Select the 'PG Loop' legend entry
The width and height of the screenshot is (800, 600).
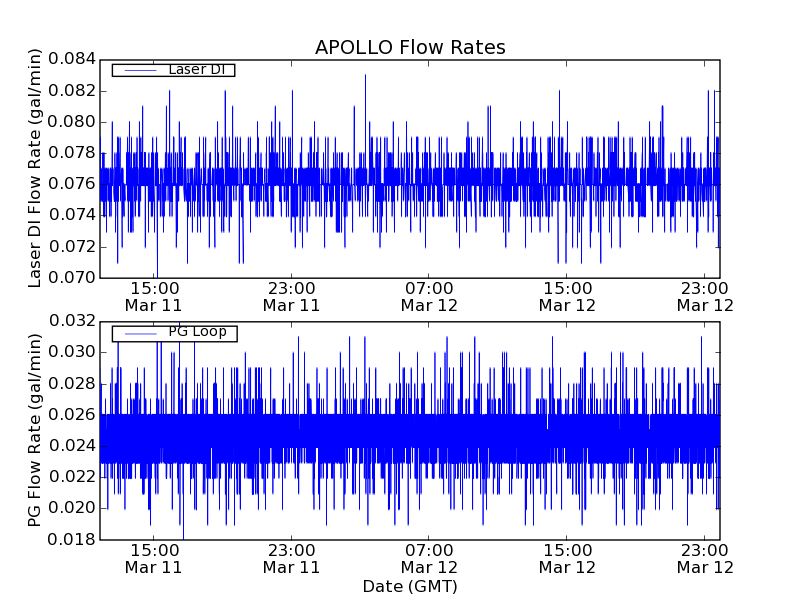(197, 332)
